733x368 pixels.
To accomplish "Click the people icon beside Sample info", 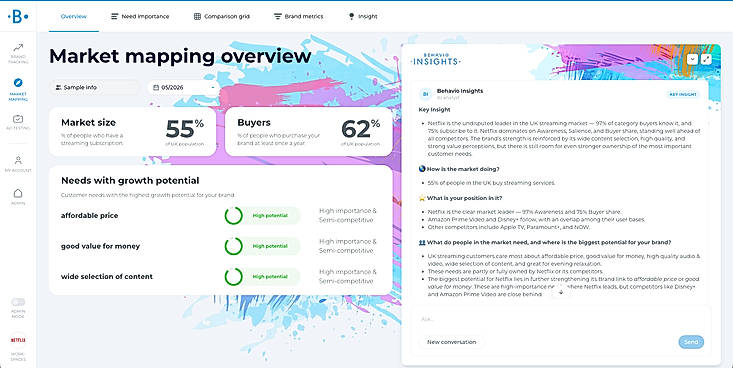I will [58, 87].
